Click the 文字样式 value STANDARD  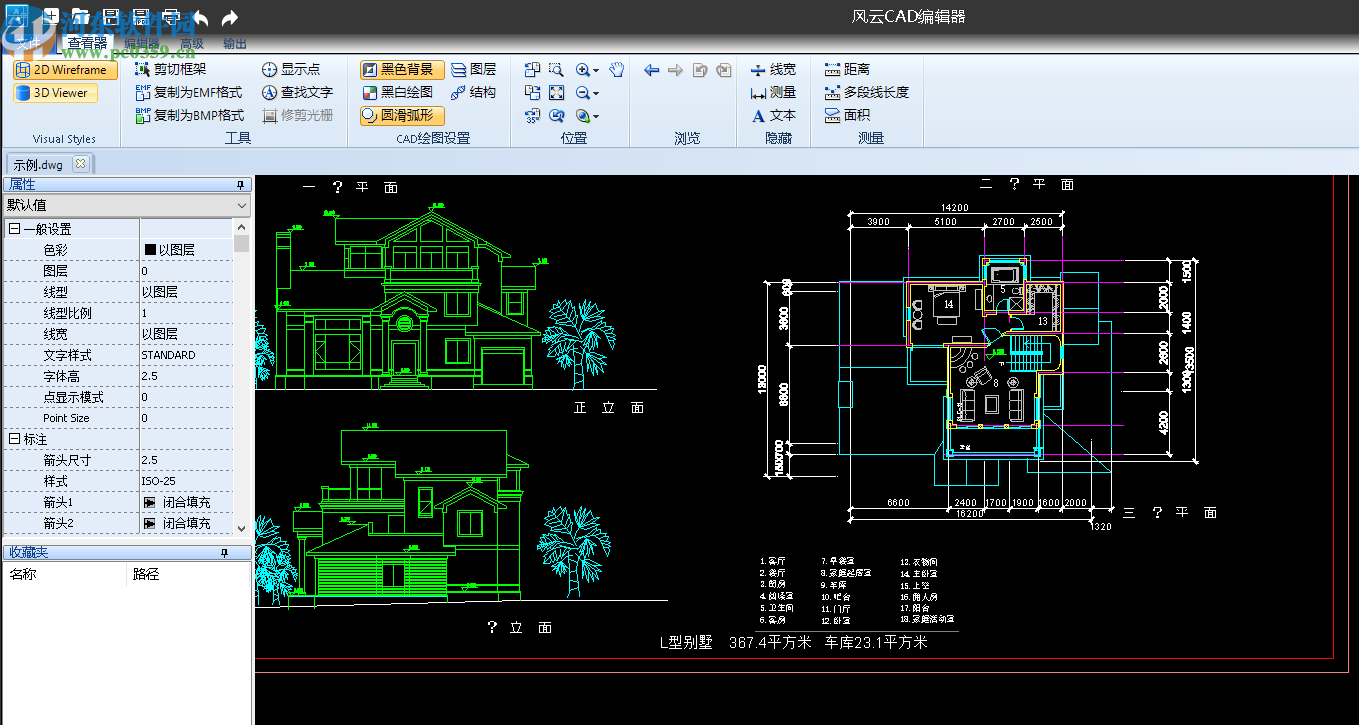click(186, 355)
